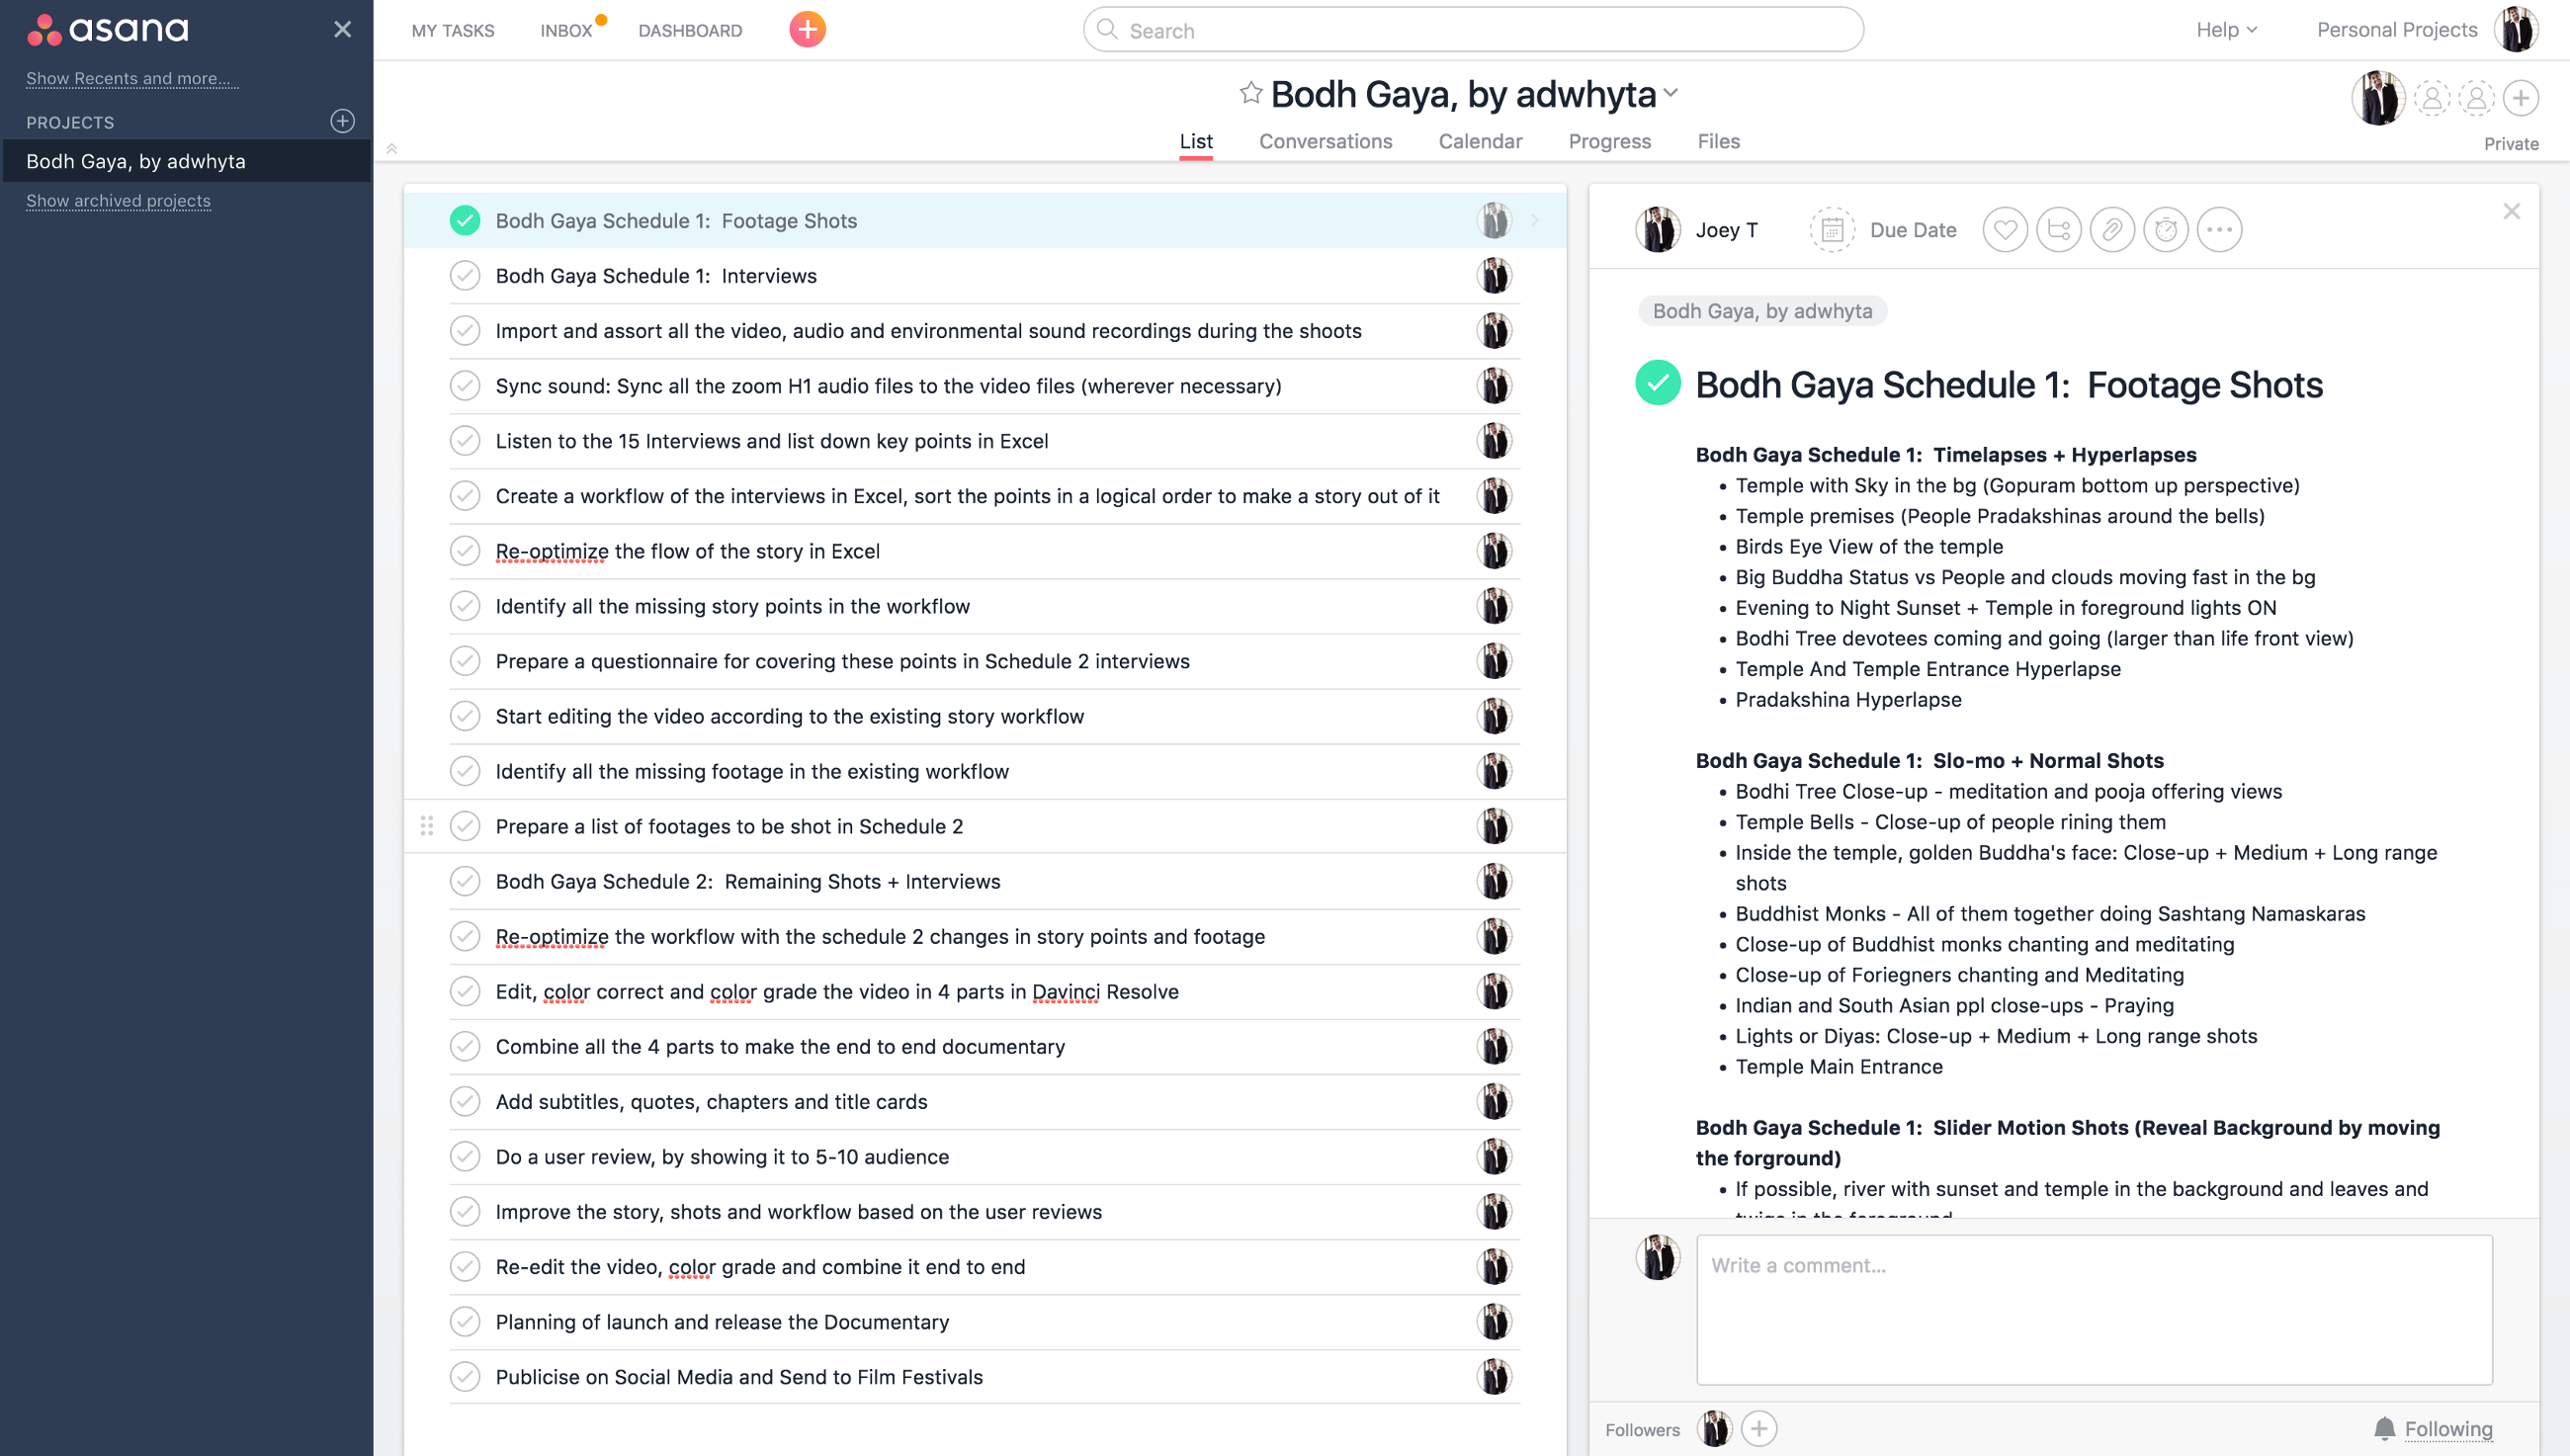Switch to the Calendar tab
This screenshot has width=2570, height=1456.
pos(1479,141)
